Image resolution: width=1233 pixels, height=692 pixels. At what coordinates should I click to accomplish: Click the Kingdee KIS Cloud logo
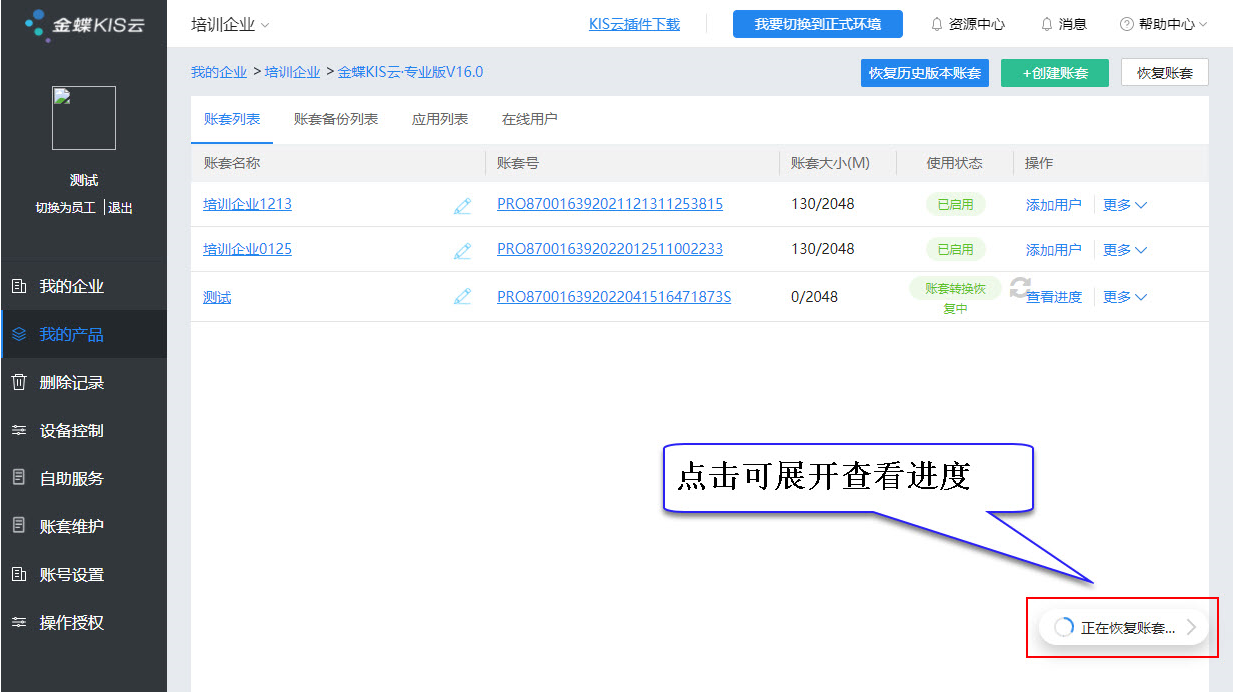click(84, 24)
